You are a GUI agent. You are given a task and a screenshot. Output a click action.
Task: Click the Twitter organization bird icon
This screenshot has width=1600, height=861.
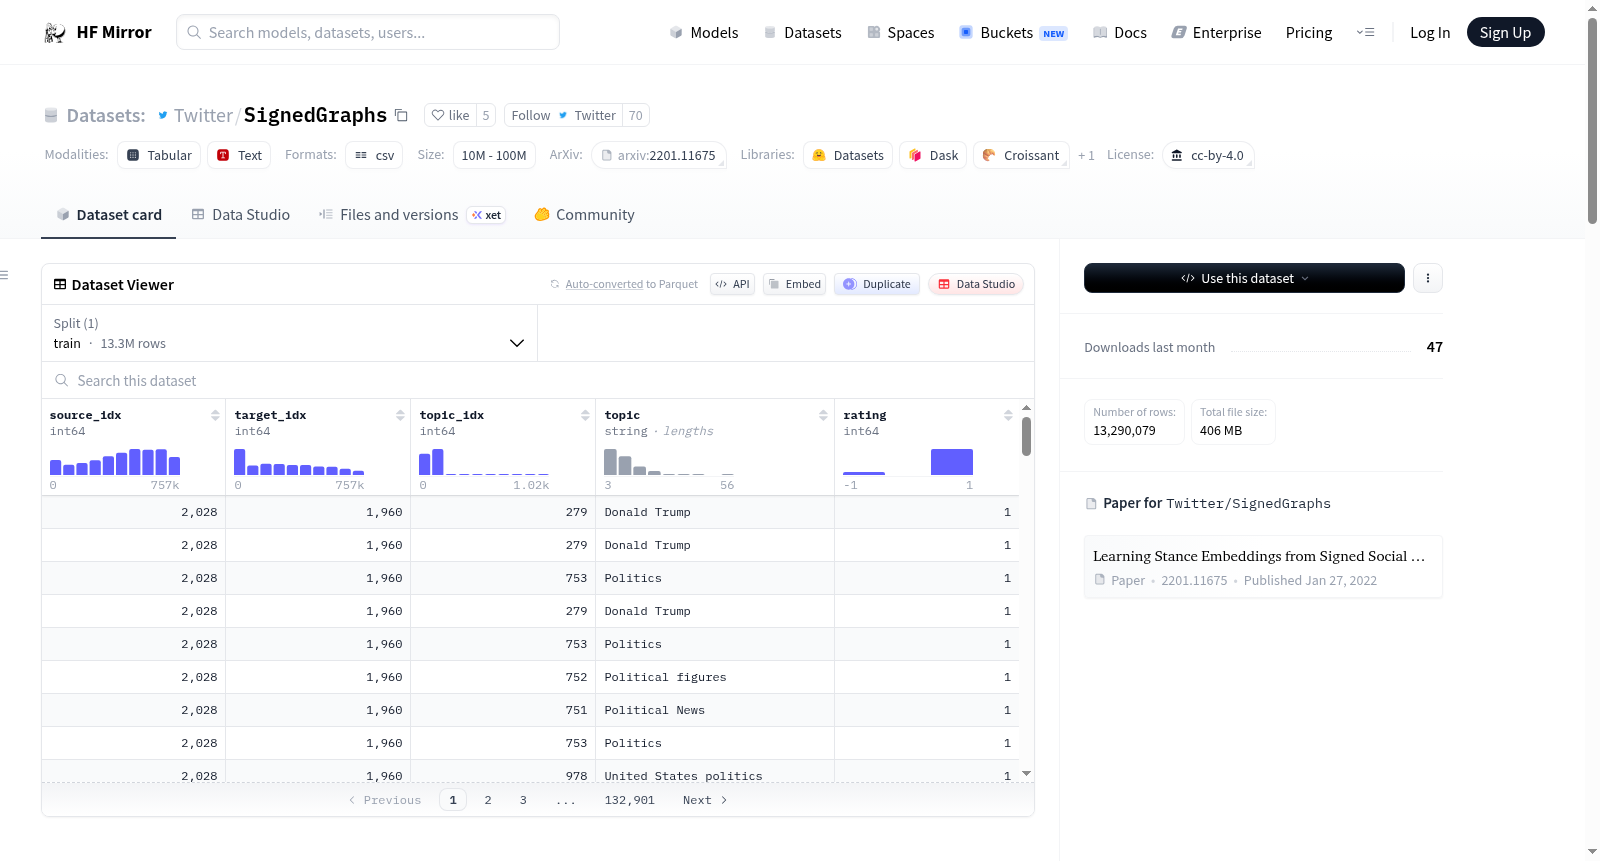point(163,115)
